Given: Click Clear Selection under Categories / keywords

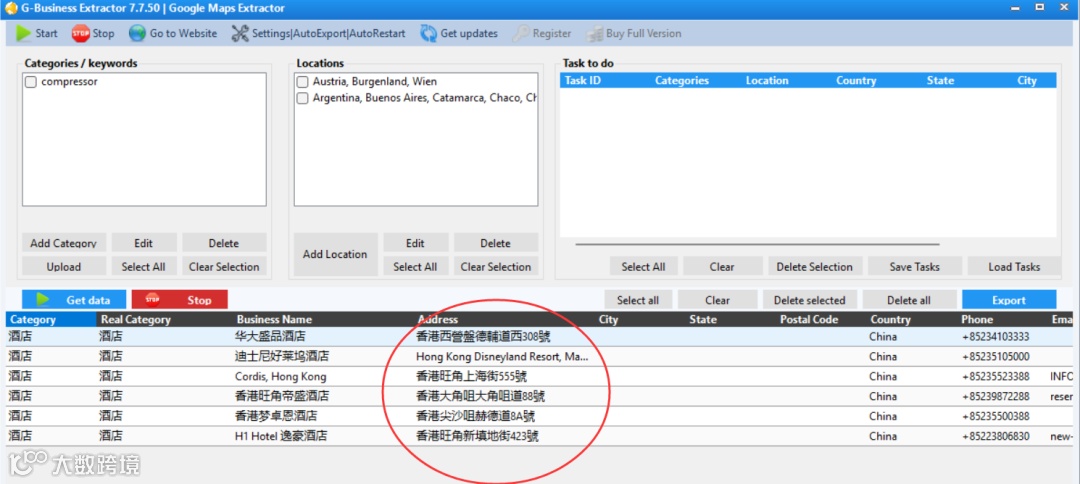Looking at the screenshot, I should [224, 266].
